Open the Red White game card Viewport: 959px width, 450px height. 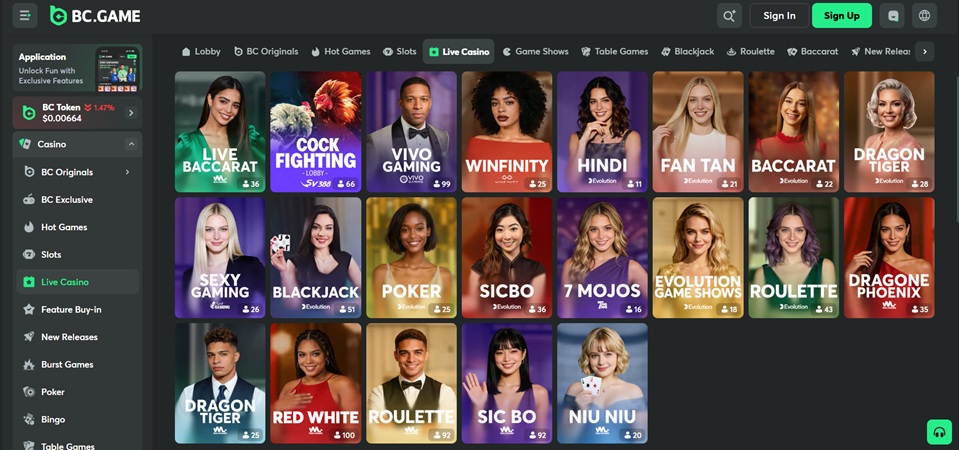click(x=316, y=383)
